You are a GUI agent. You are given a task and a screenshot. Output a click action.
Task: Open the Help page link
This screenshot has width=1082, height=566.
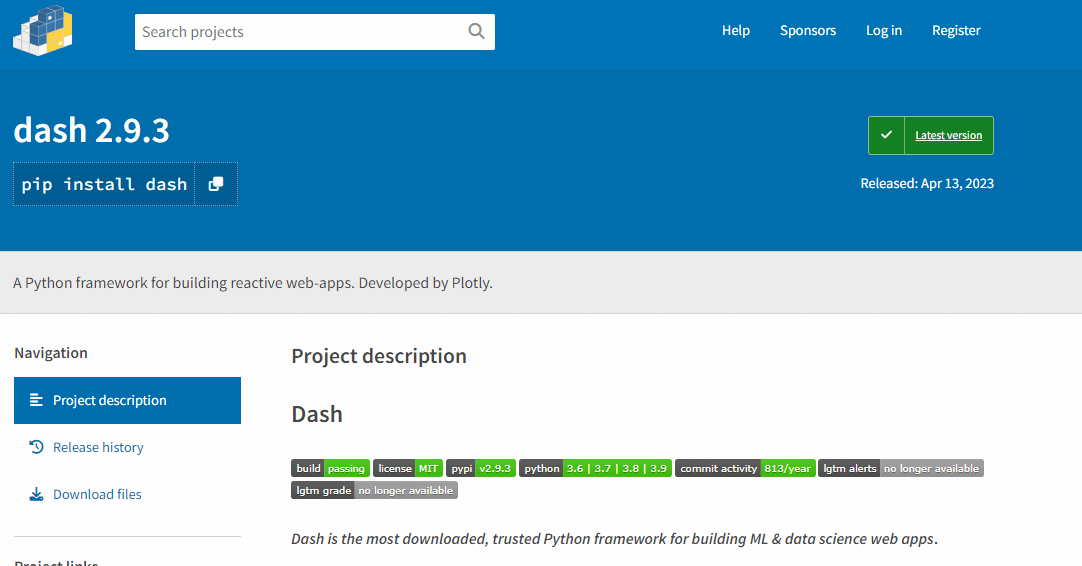pyautogui.click(x=736, y=31)
